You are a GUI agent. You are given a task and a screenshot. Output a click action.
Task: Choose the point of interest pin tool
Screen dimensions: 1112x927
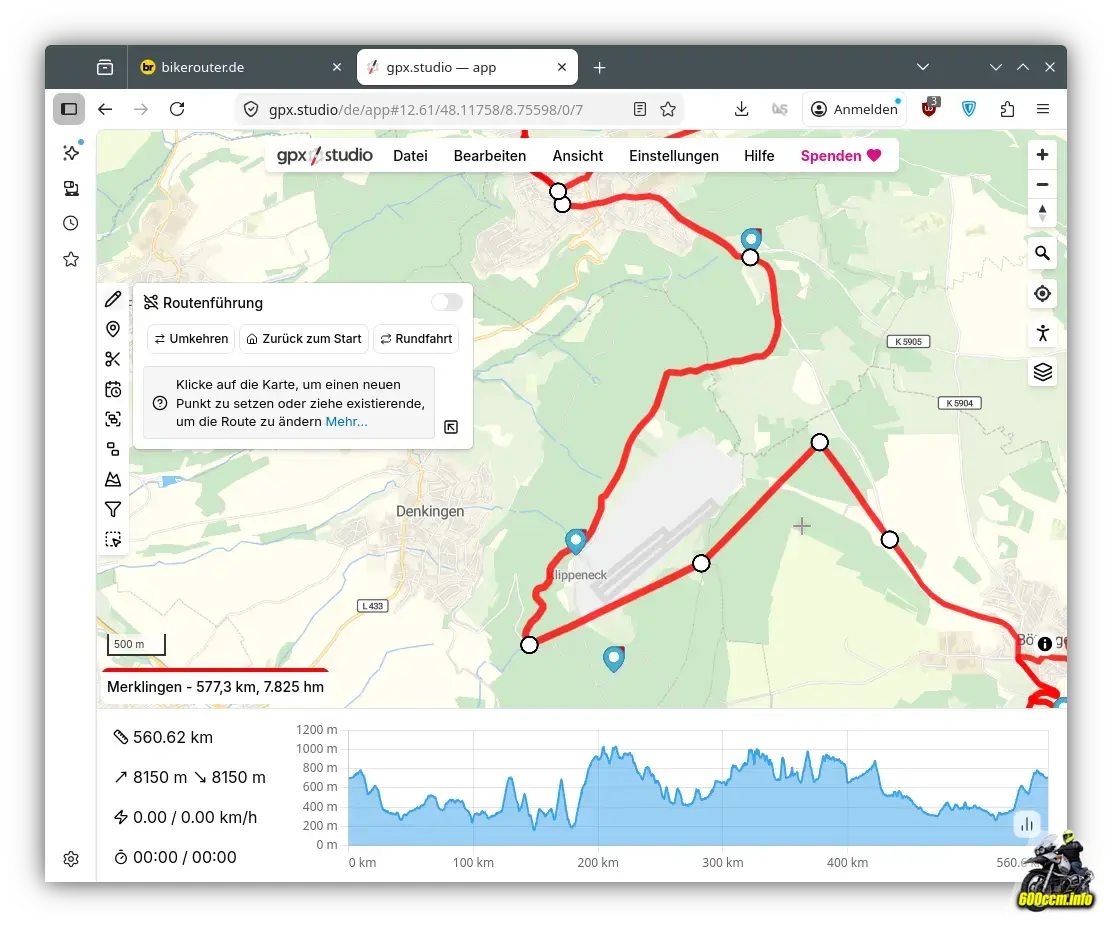tap(113, 329)
